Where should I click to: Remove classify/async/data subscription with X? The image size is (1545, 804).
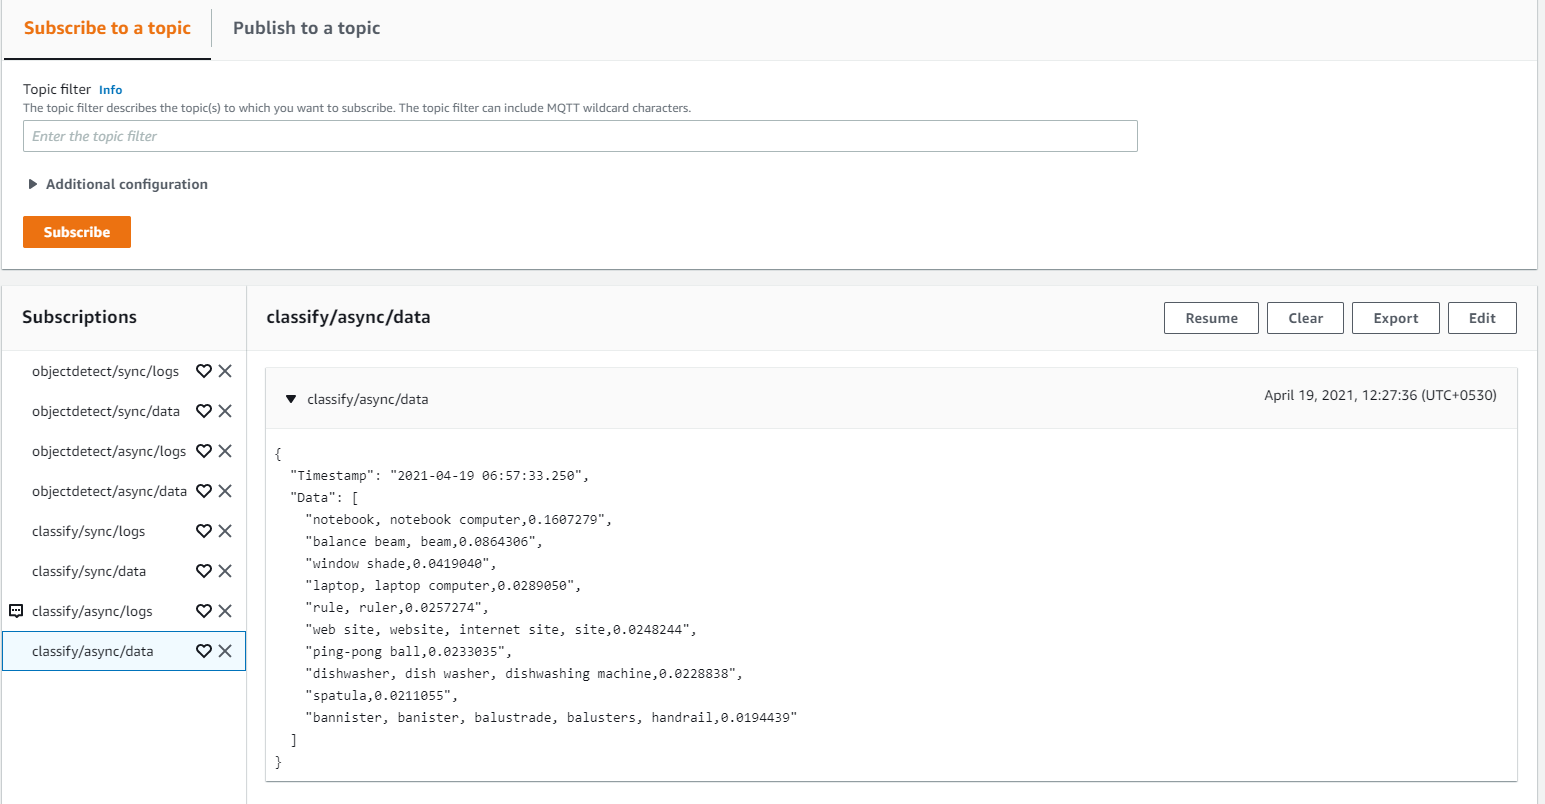(x=225, y=651)
